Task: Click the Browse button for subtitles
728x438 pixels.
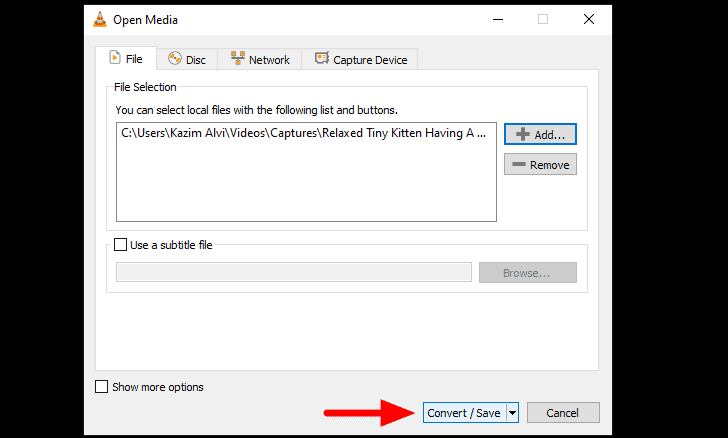Action: pyautogui.click(x=527, y=273)
